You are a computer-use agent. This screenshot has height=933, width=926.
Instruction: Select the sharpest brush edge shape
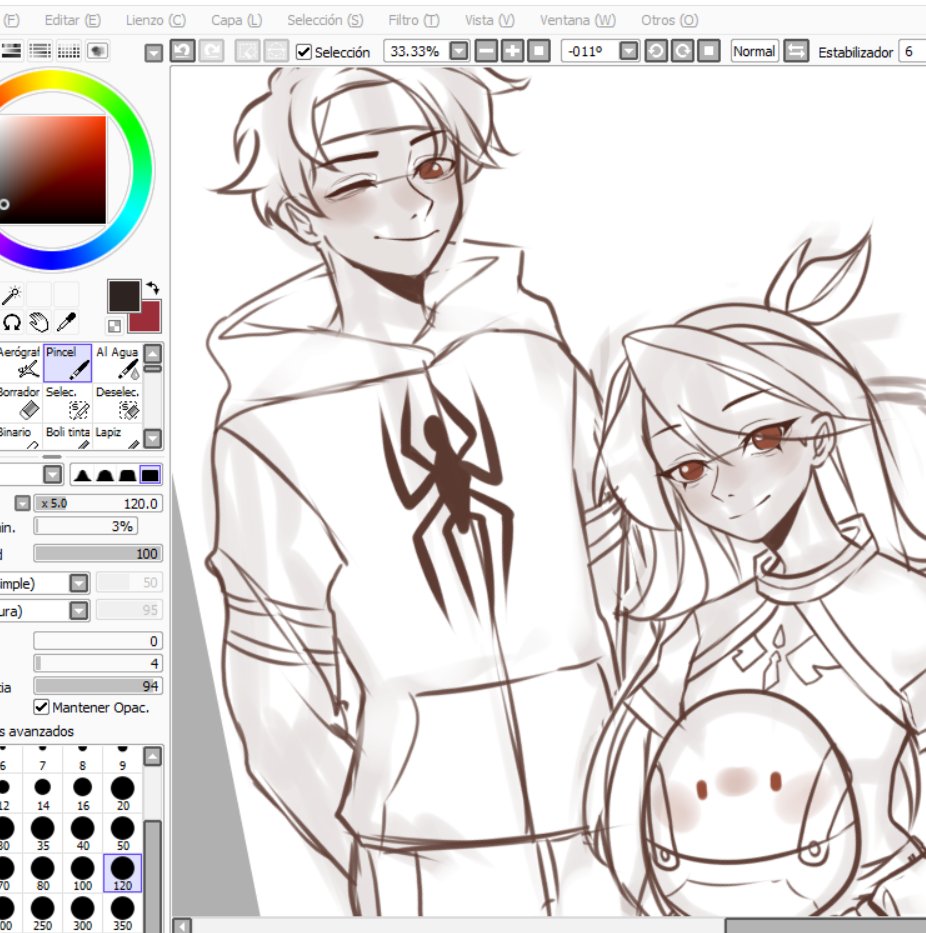click(82, 475)
